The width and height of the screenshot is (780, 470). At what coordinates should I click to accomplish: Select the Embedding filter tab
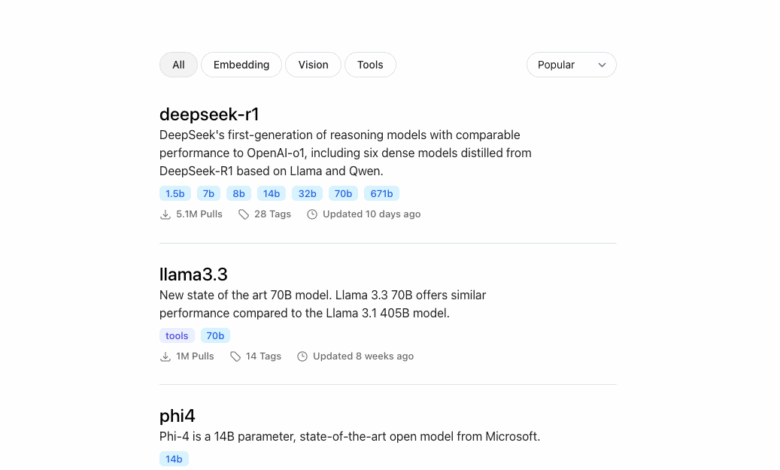point(241,65)
